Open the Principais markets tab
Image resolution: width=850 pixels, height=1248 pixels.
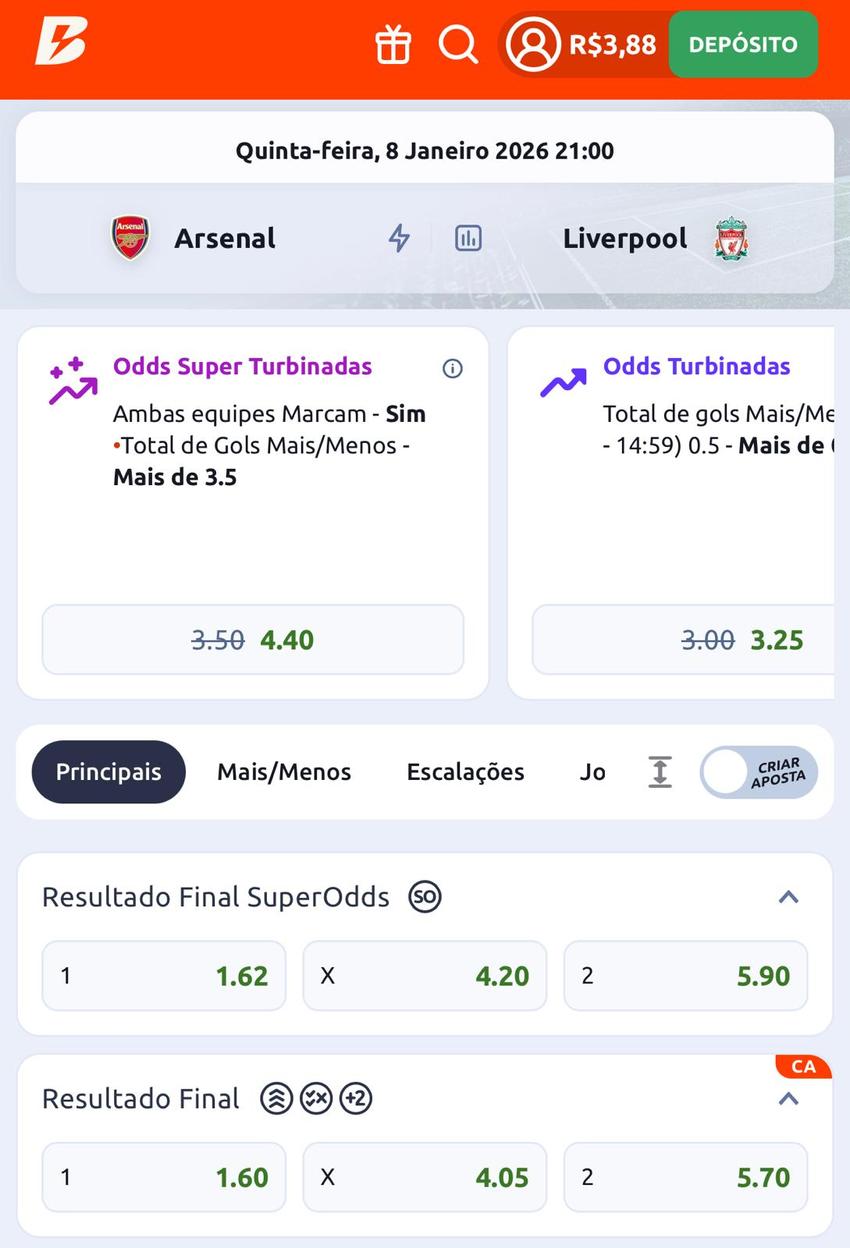108,772
